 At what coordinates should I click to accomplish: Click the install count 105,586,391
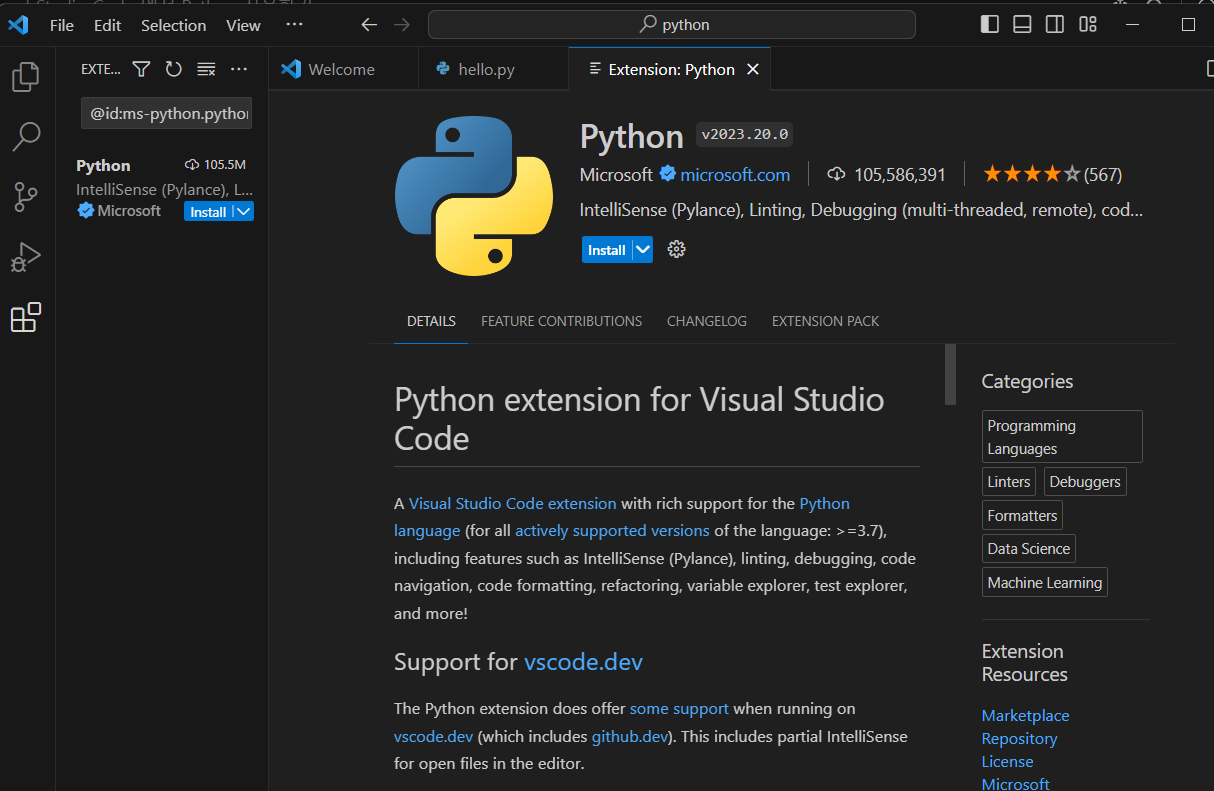point(900,174)
